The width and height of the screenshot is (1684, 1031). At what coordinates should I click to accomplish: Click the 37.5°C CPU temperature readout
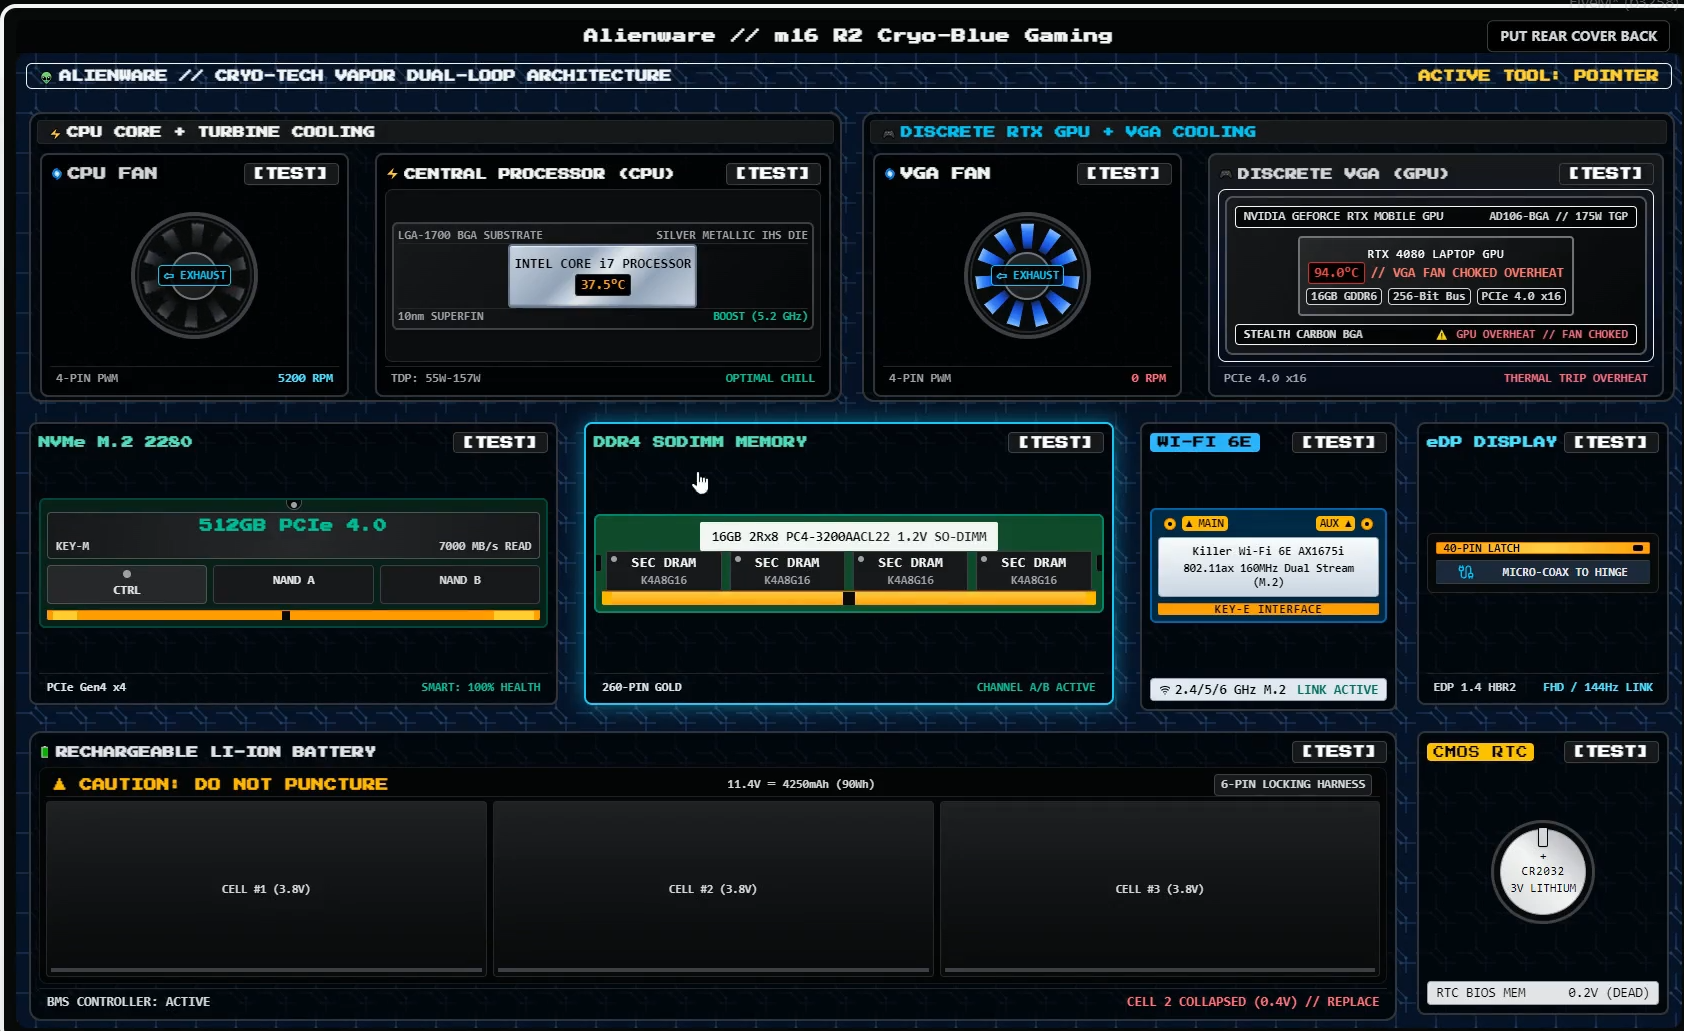click(602, 285)
